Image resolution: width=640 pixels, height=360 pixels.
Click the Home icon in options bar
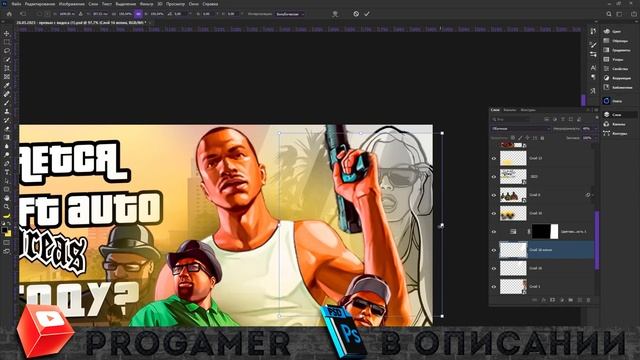[9, 14]
